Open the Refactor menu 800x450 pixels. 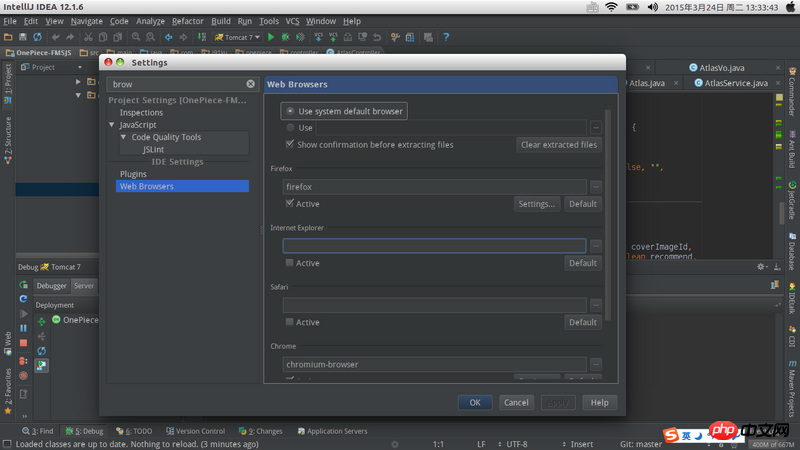187,21
